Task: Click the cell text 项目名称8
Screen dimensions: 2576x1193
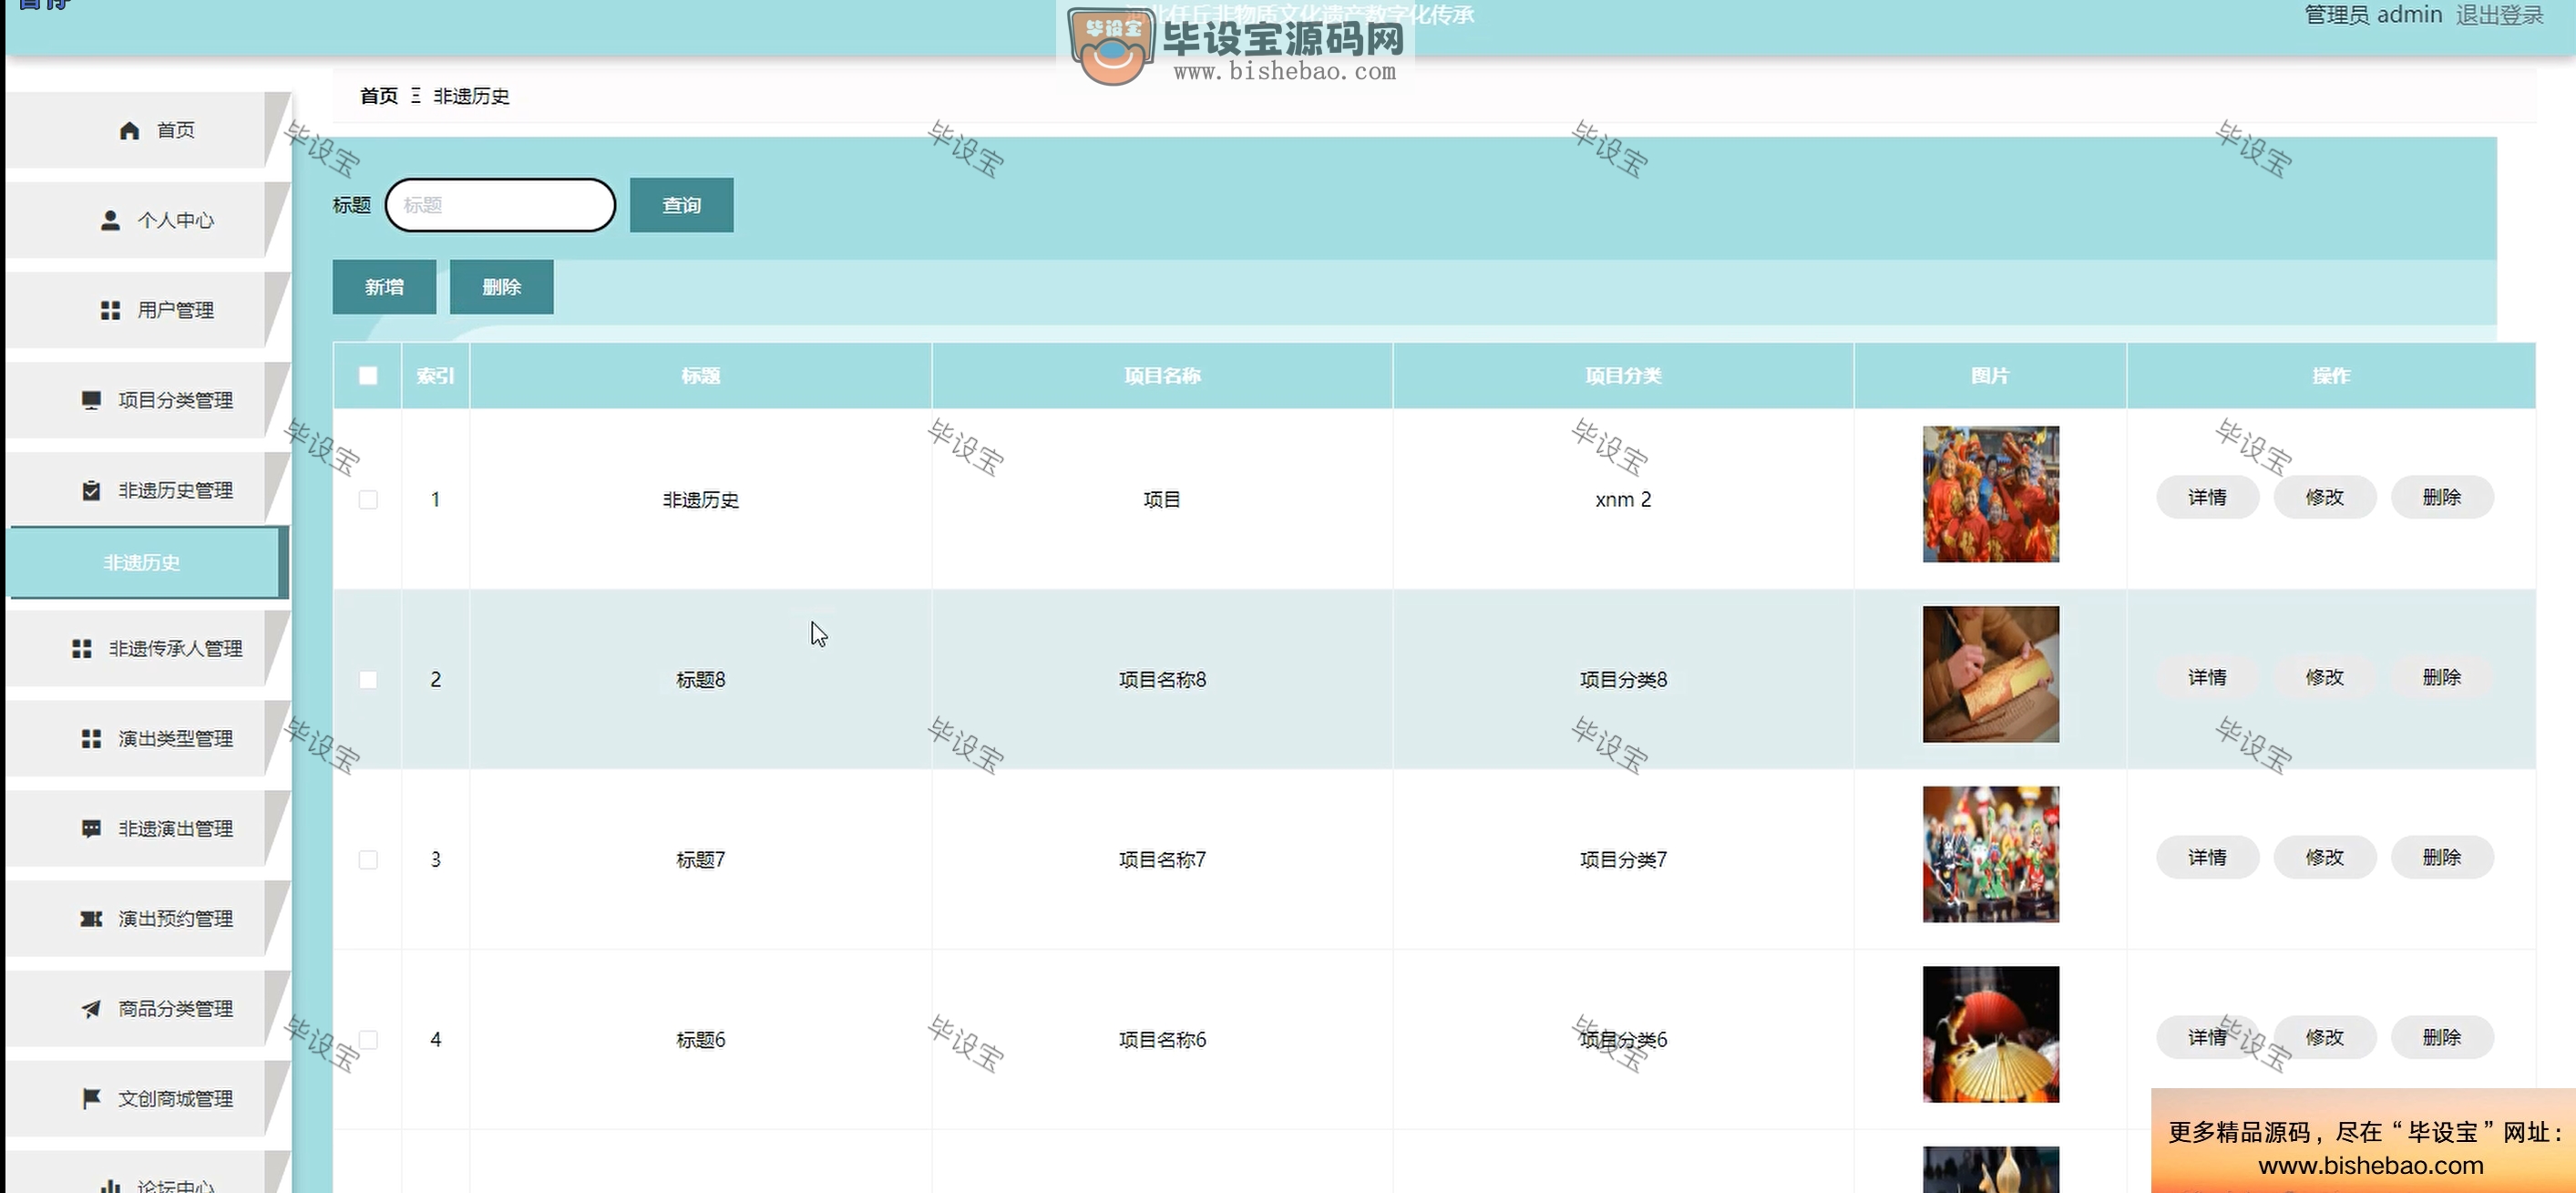Action: click(x=1162, y=679)
